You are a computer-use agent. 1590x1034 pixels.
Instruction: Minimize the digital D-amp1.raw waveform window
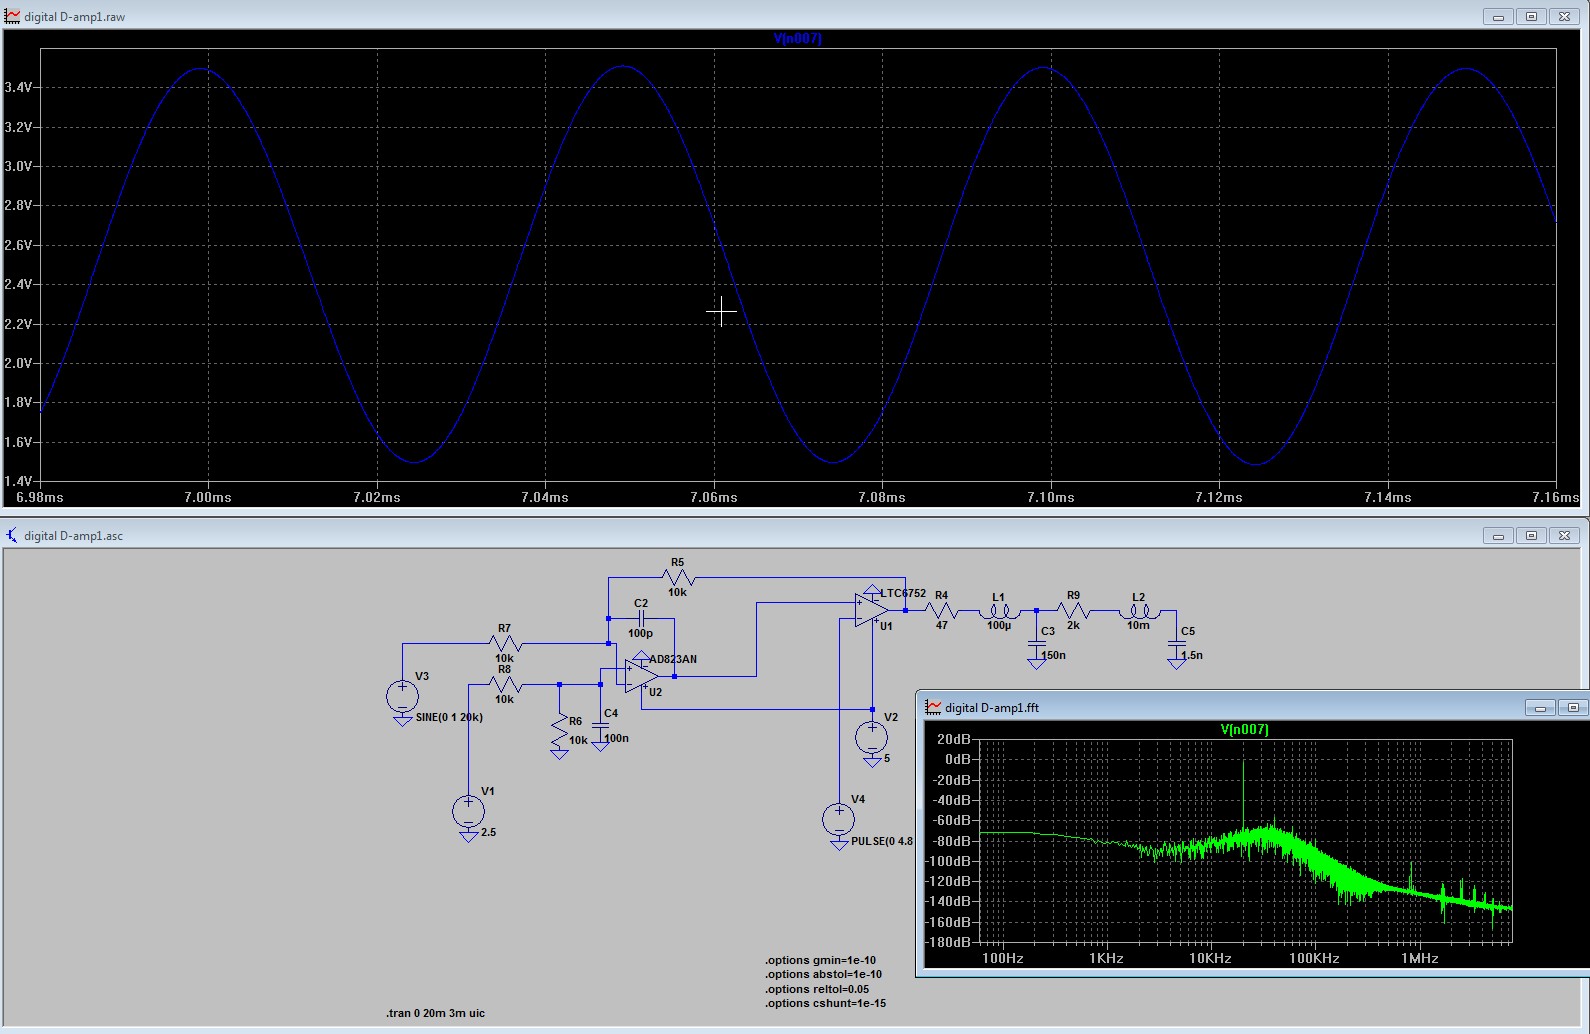[x=1498, y=16]
